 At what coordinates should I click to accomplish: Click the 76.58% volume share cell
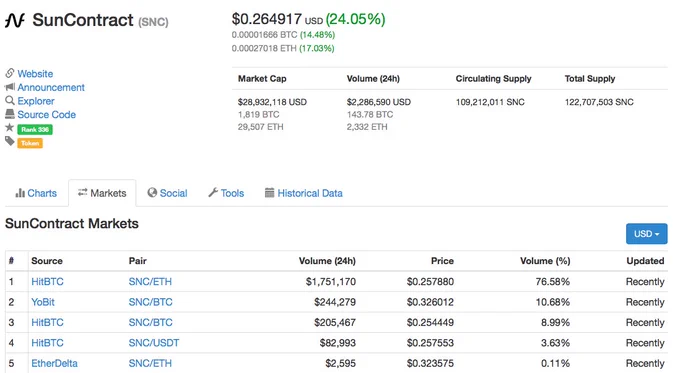552,281
